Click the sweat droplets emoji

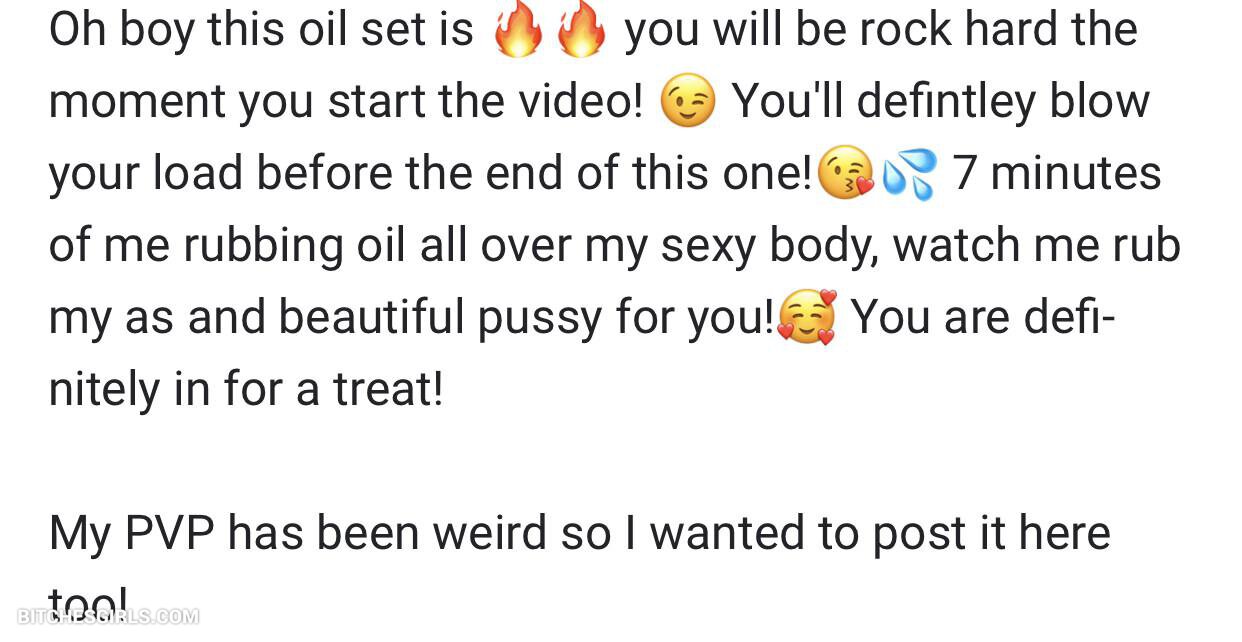(x=909, y=174)
